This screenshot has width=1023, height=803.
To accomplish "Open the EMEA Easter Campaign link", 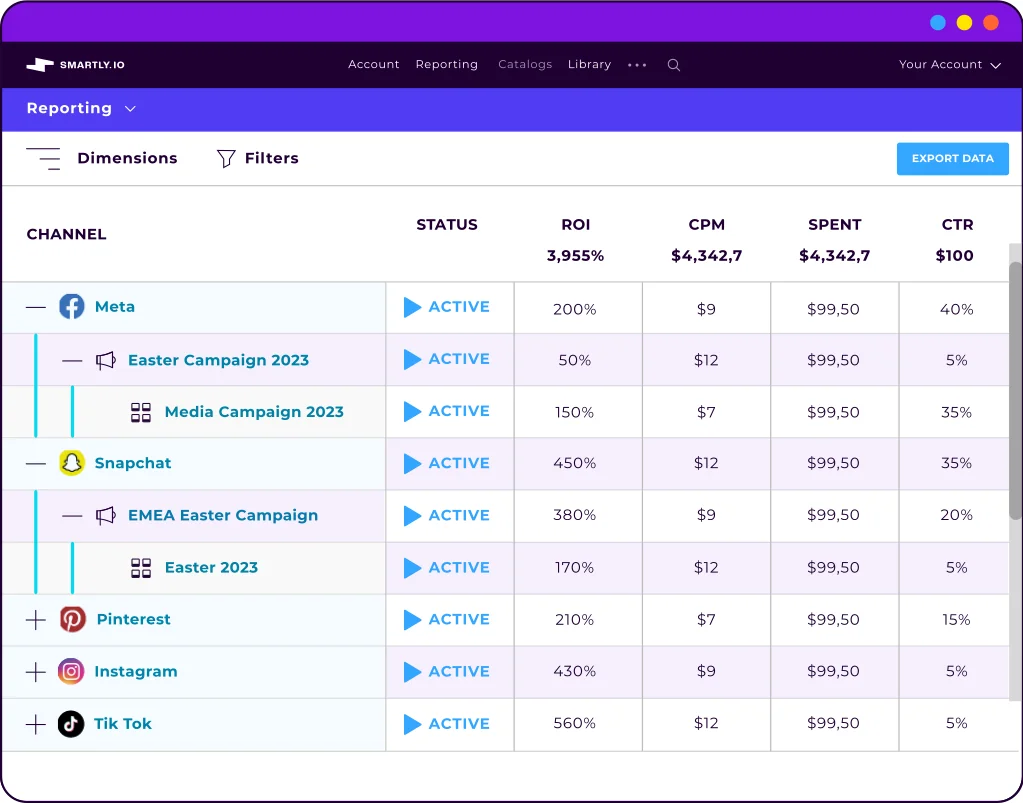I will click(222, 515).
